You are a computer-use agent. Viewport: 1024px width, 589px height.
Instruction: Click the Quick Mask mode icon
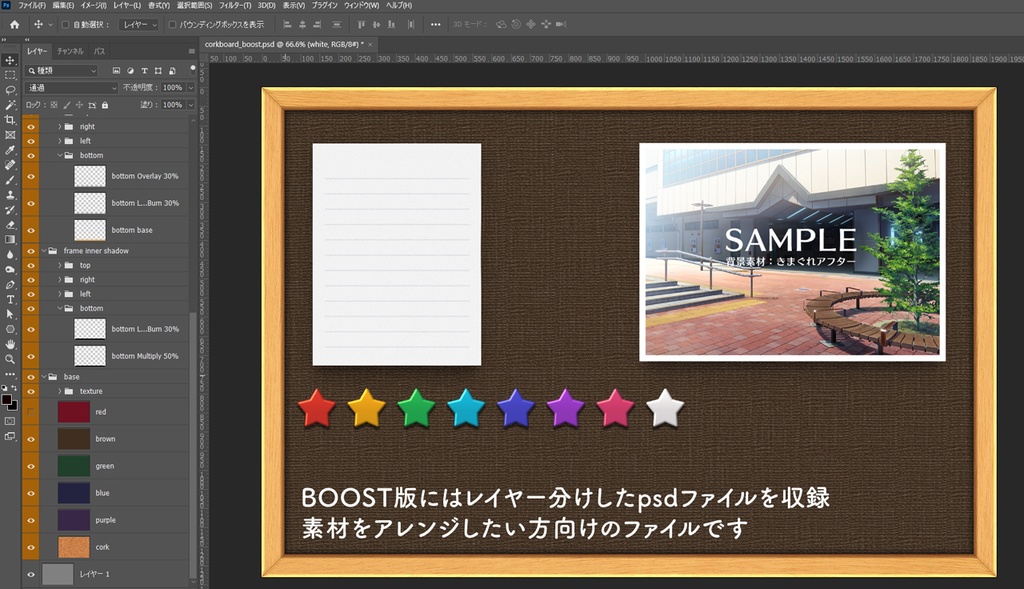point(10,421)
